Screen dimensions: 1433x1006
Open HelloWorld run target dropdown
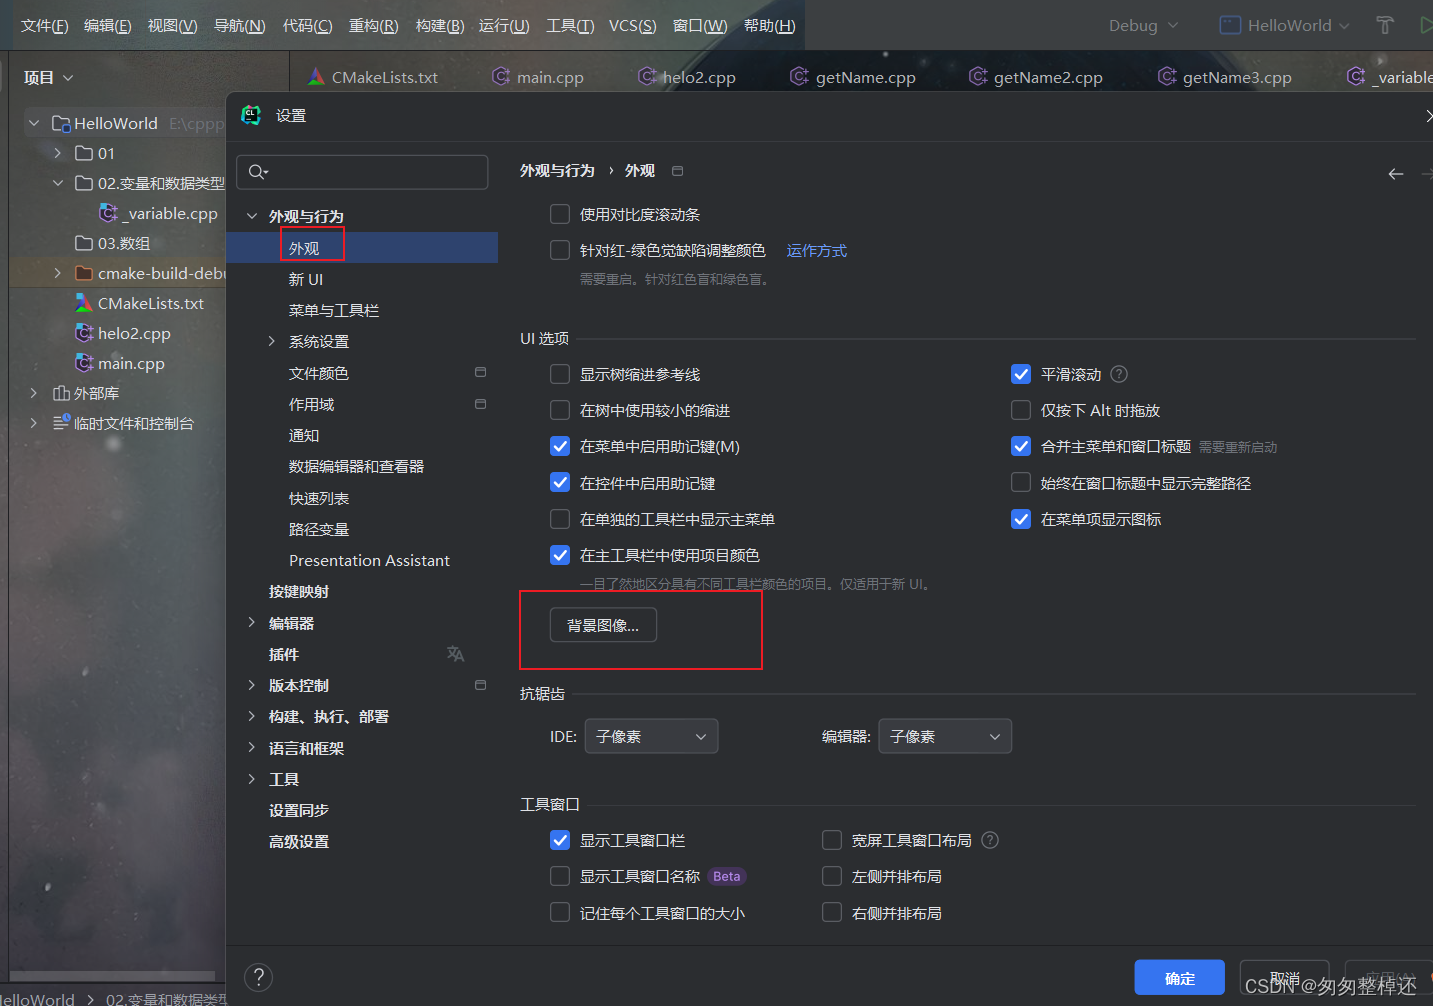[x=1285, y=25]
